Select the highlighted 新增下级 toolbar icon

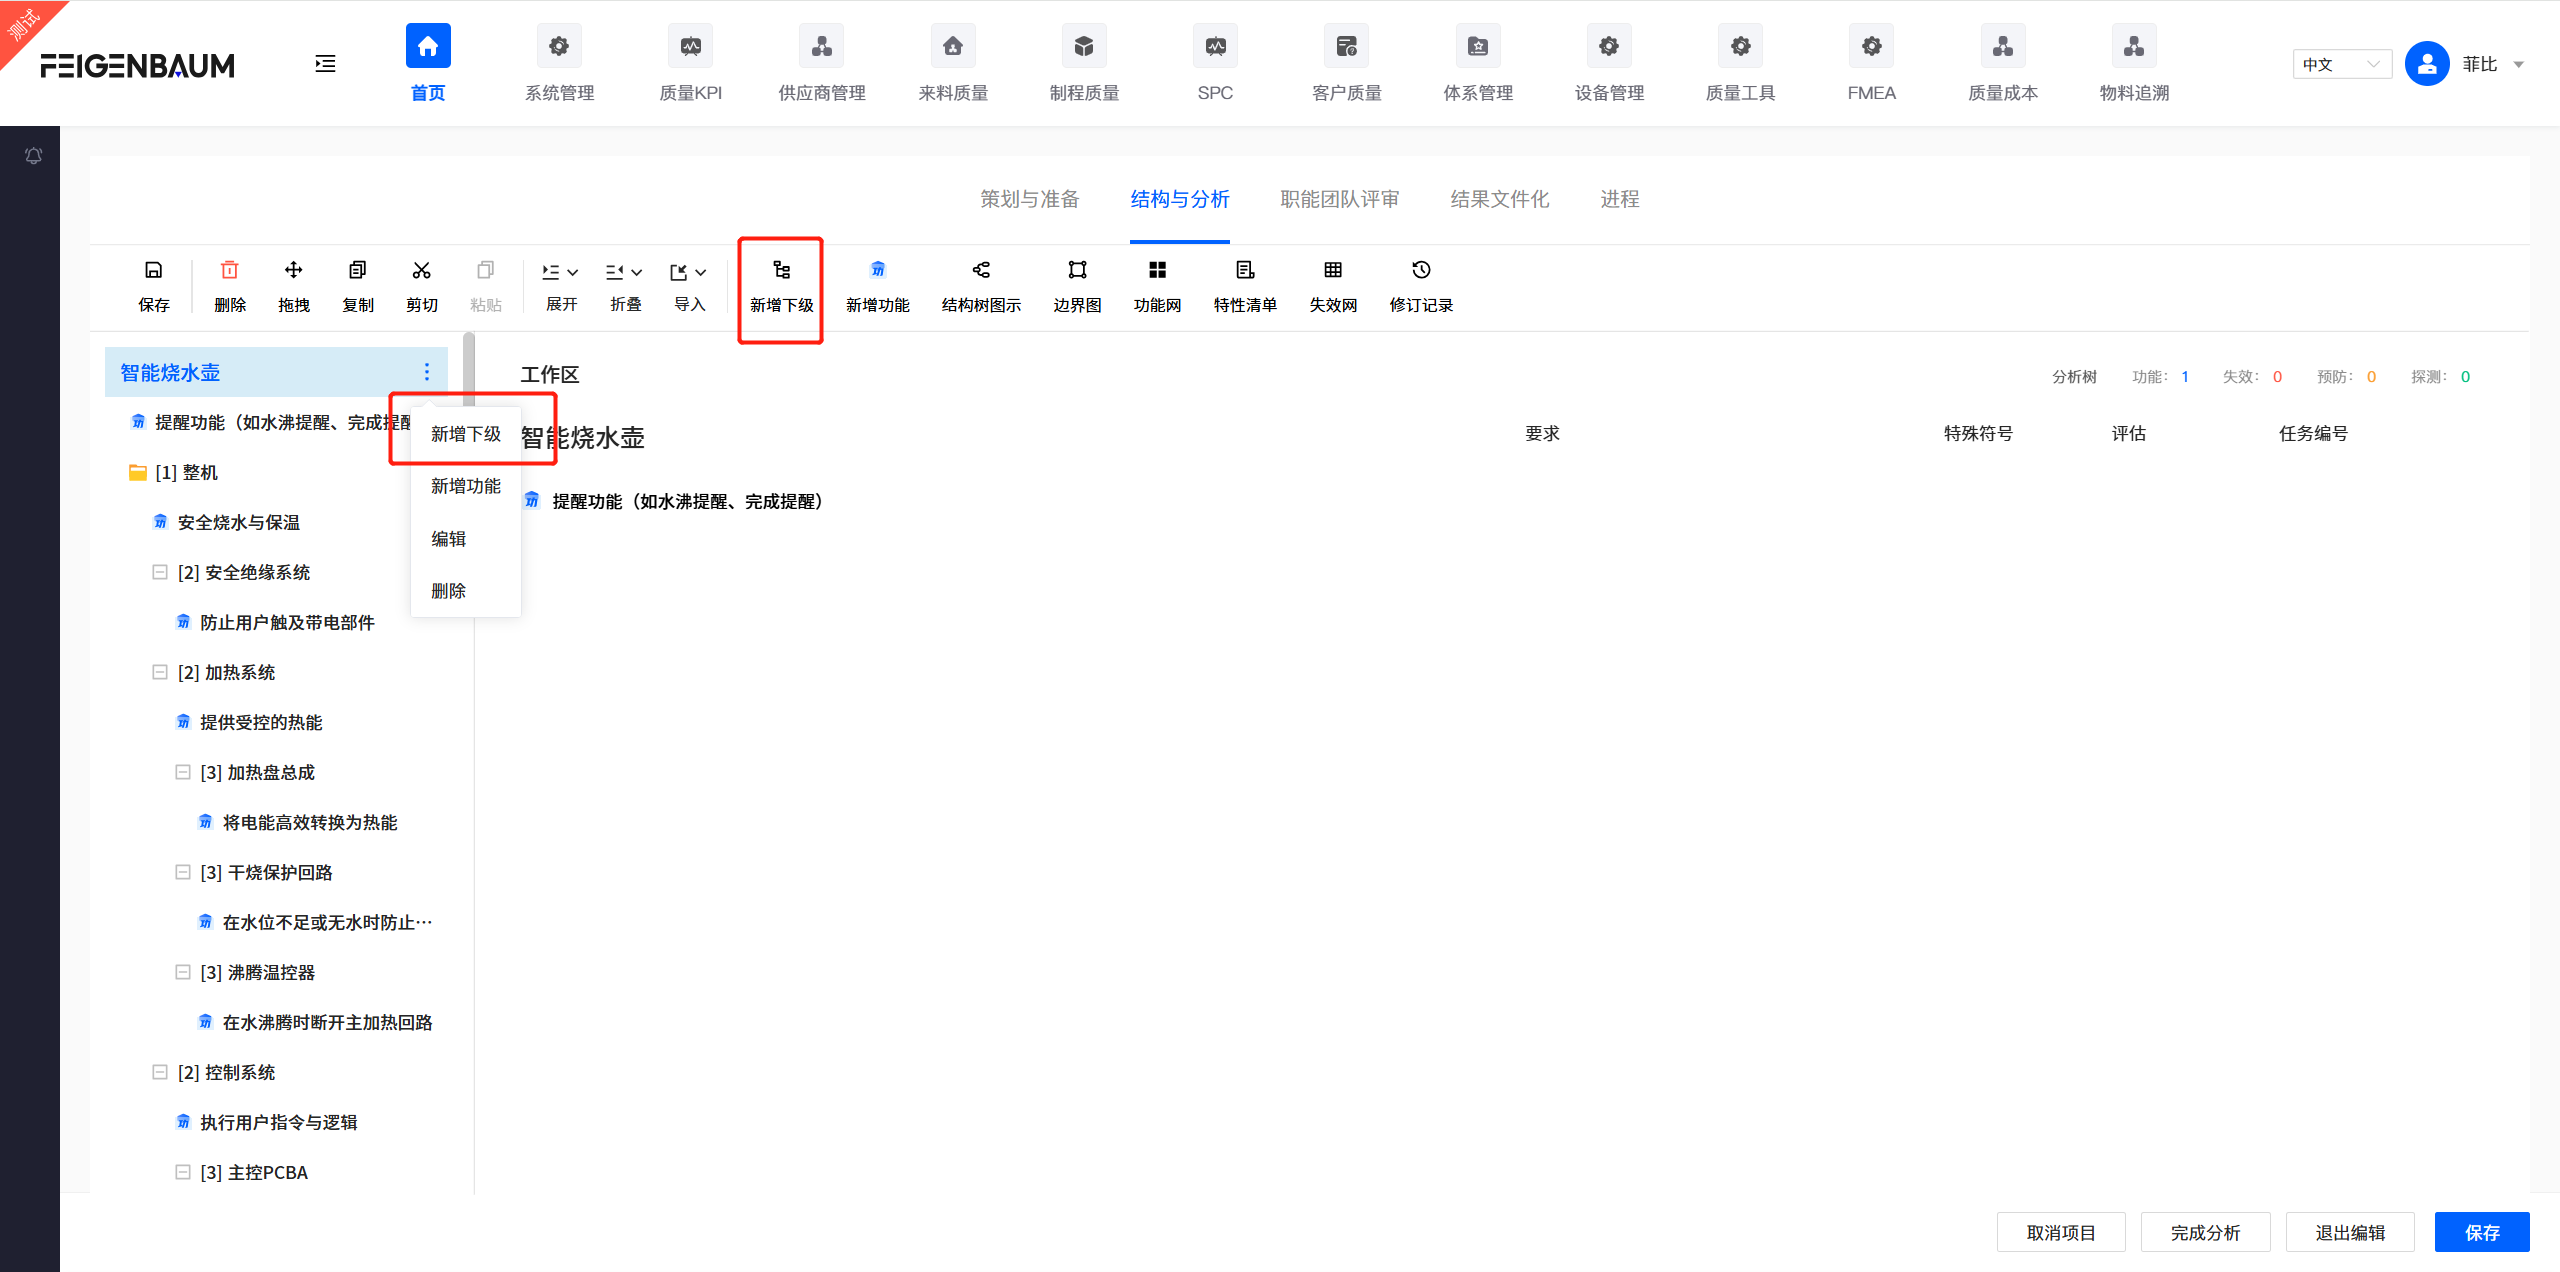[x=780, y=283]
